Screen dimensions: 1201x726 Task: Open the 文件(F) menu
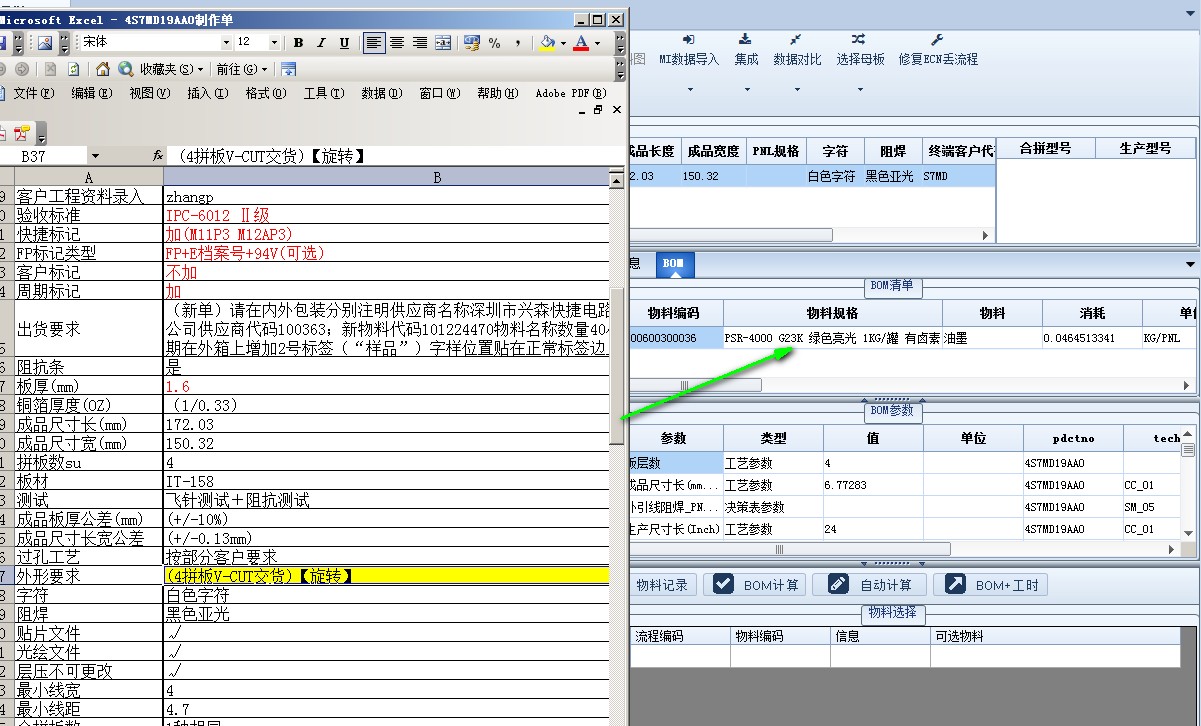33,93
